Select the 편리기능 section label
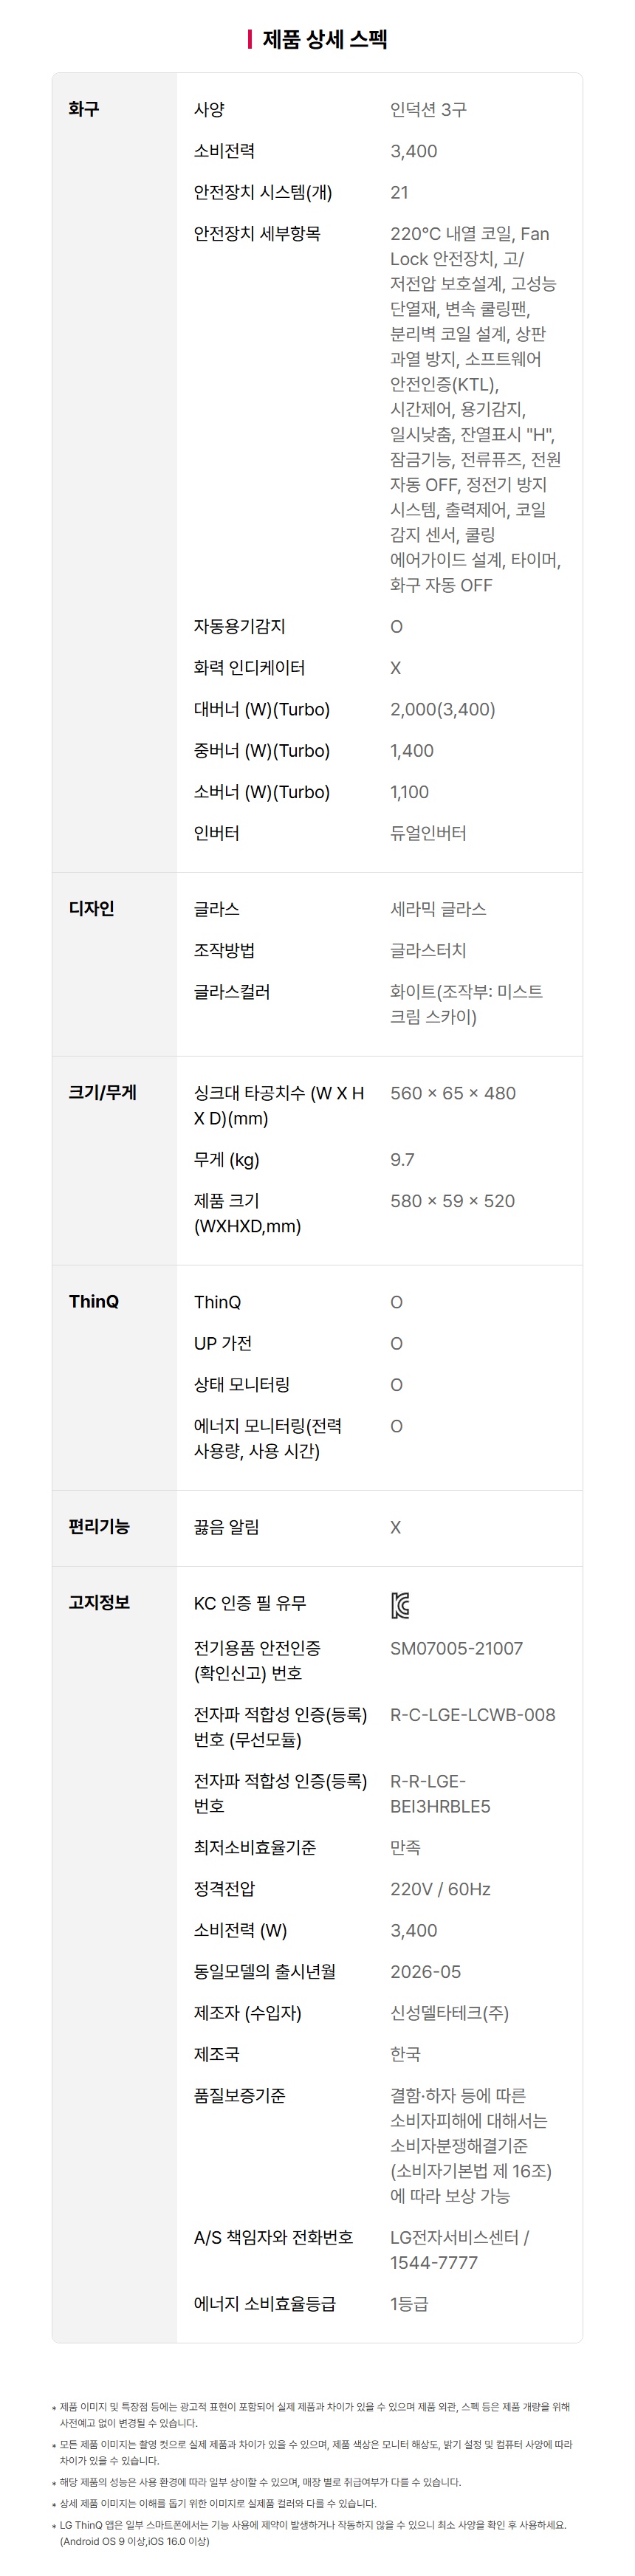The height and width of the screenshot is (2576, 635). [x=99, y=1526]
